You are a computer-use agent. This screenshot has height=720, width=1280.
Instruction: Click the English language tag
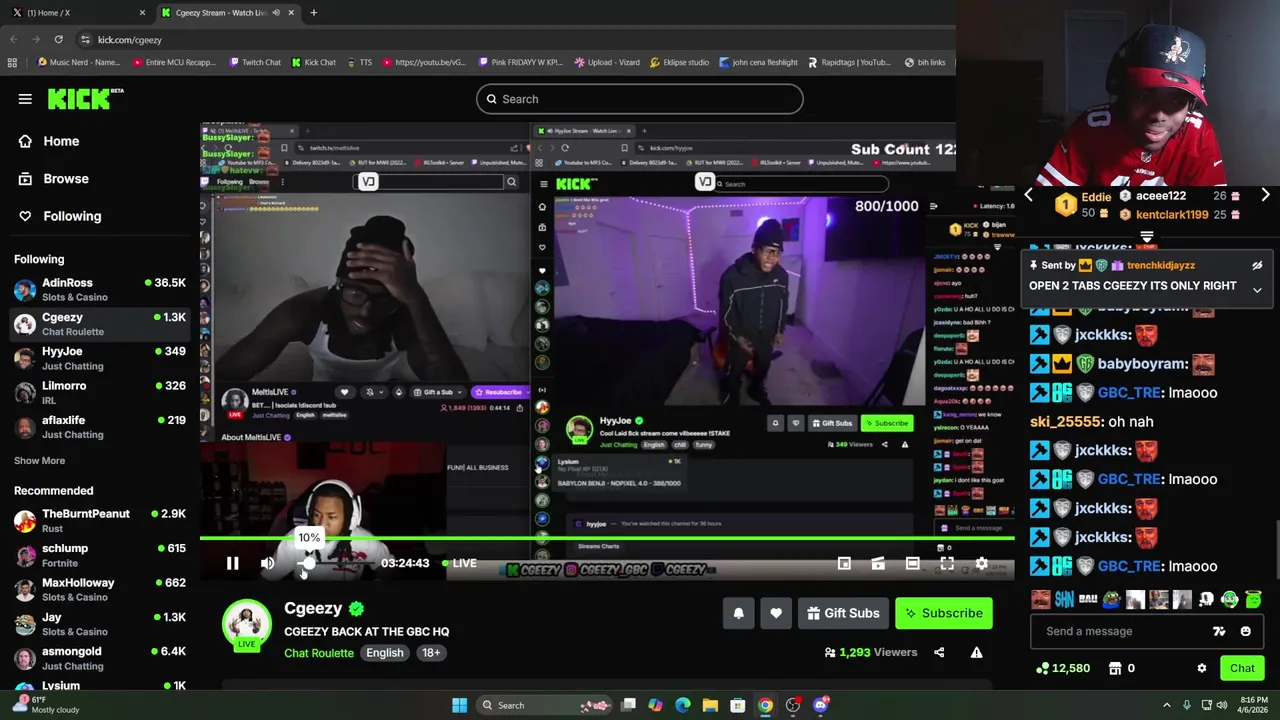(x=385, y=653)
